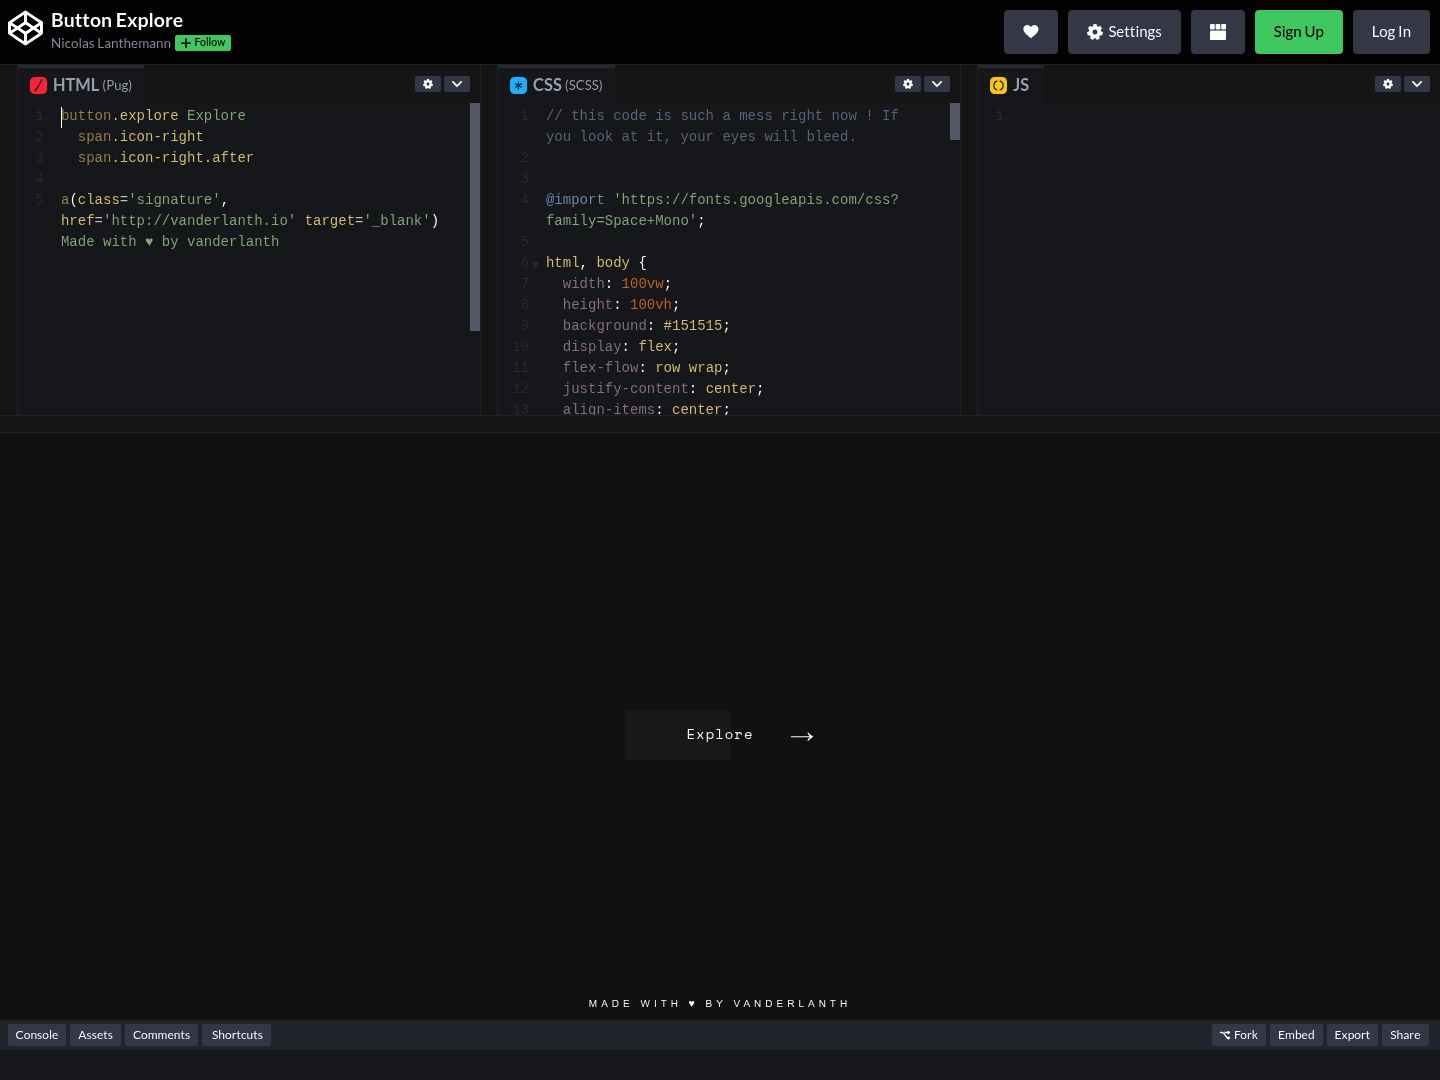Click the Sign Up button

(1299, 32)
